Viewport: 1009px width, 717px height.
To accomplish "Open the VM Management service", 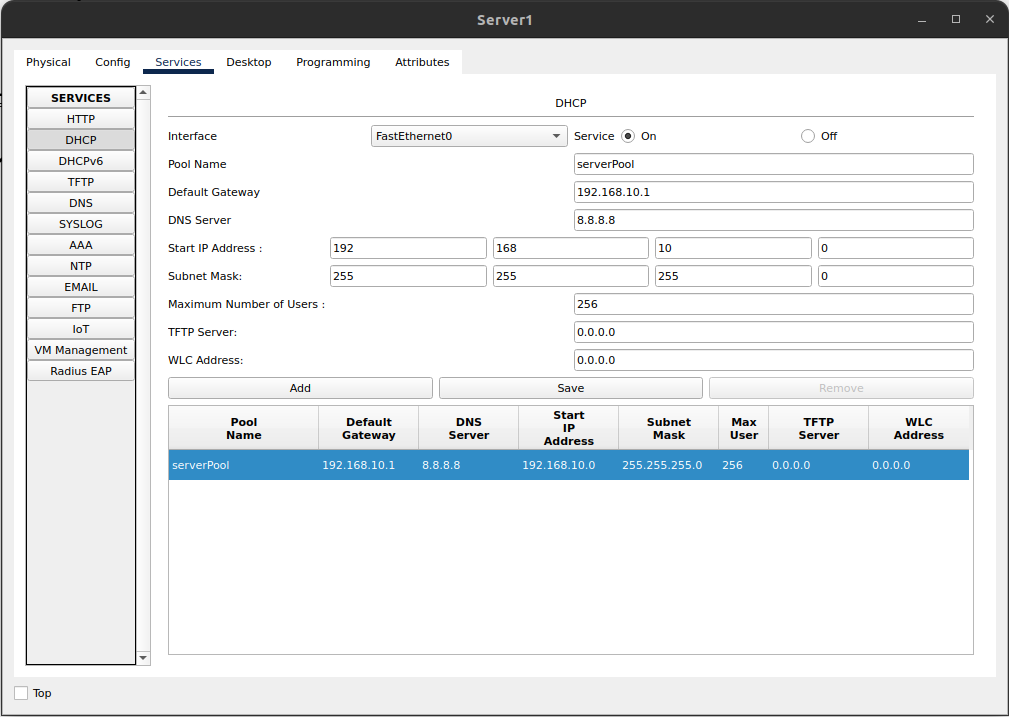I will coord(80,349).
